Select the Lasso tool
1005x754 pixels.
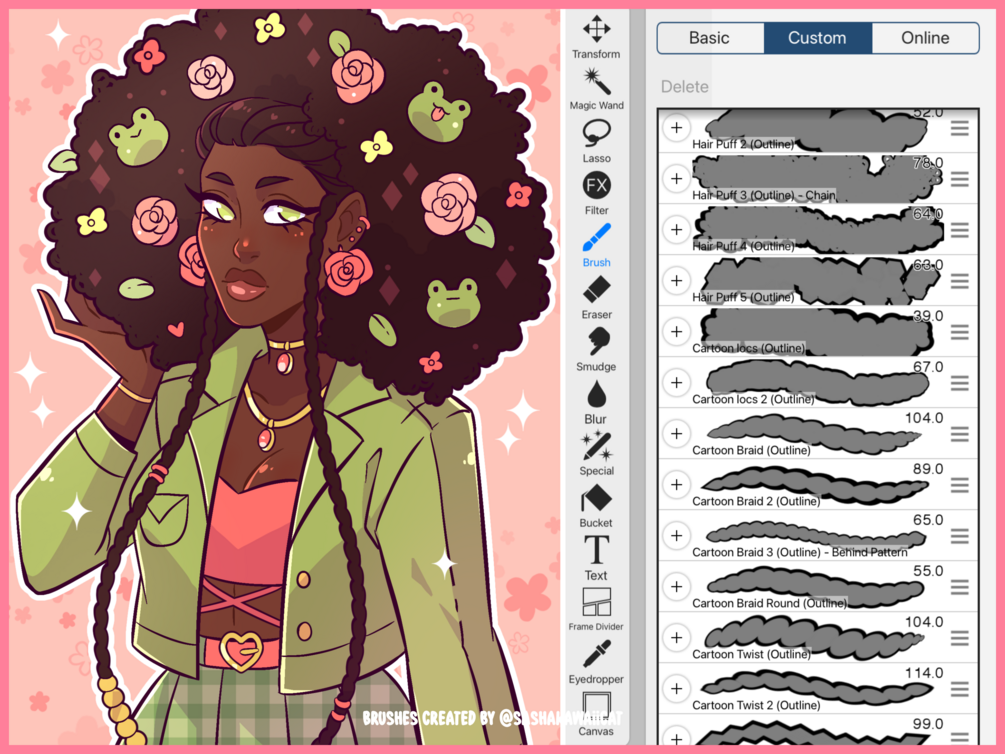[596, 142]
